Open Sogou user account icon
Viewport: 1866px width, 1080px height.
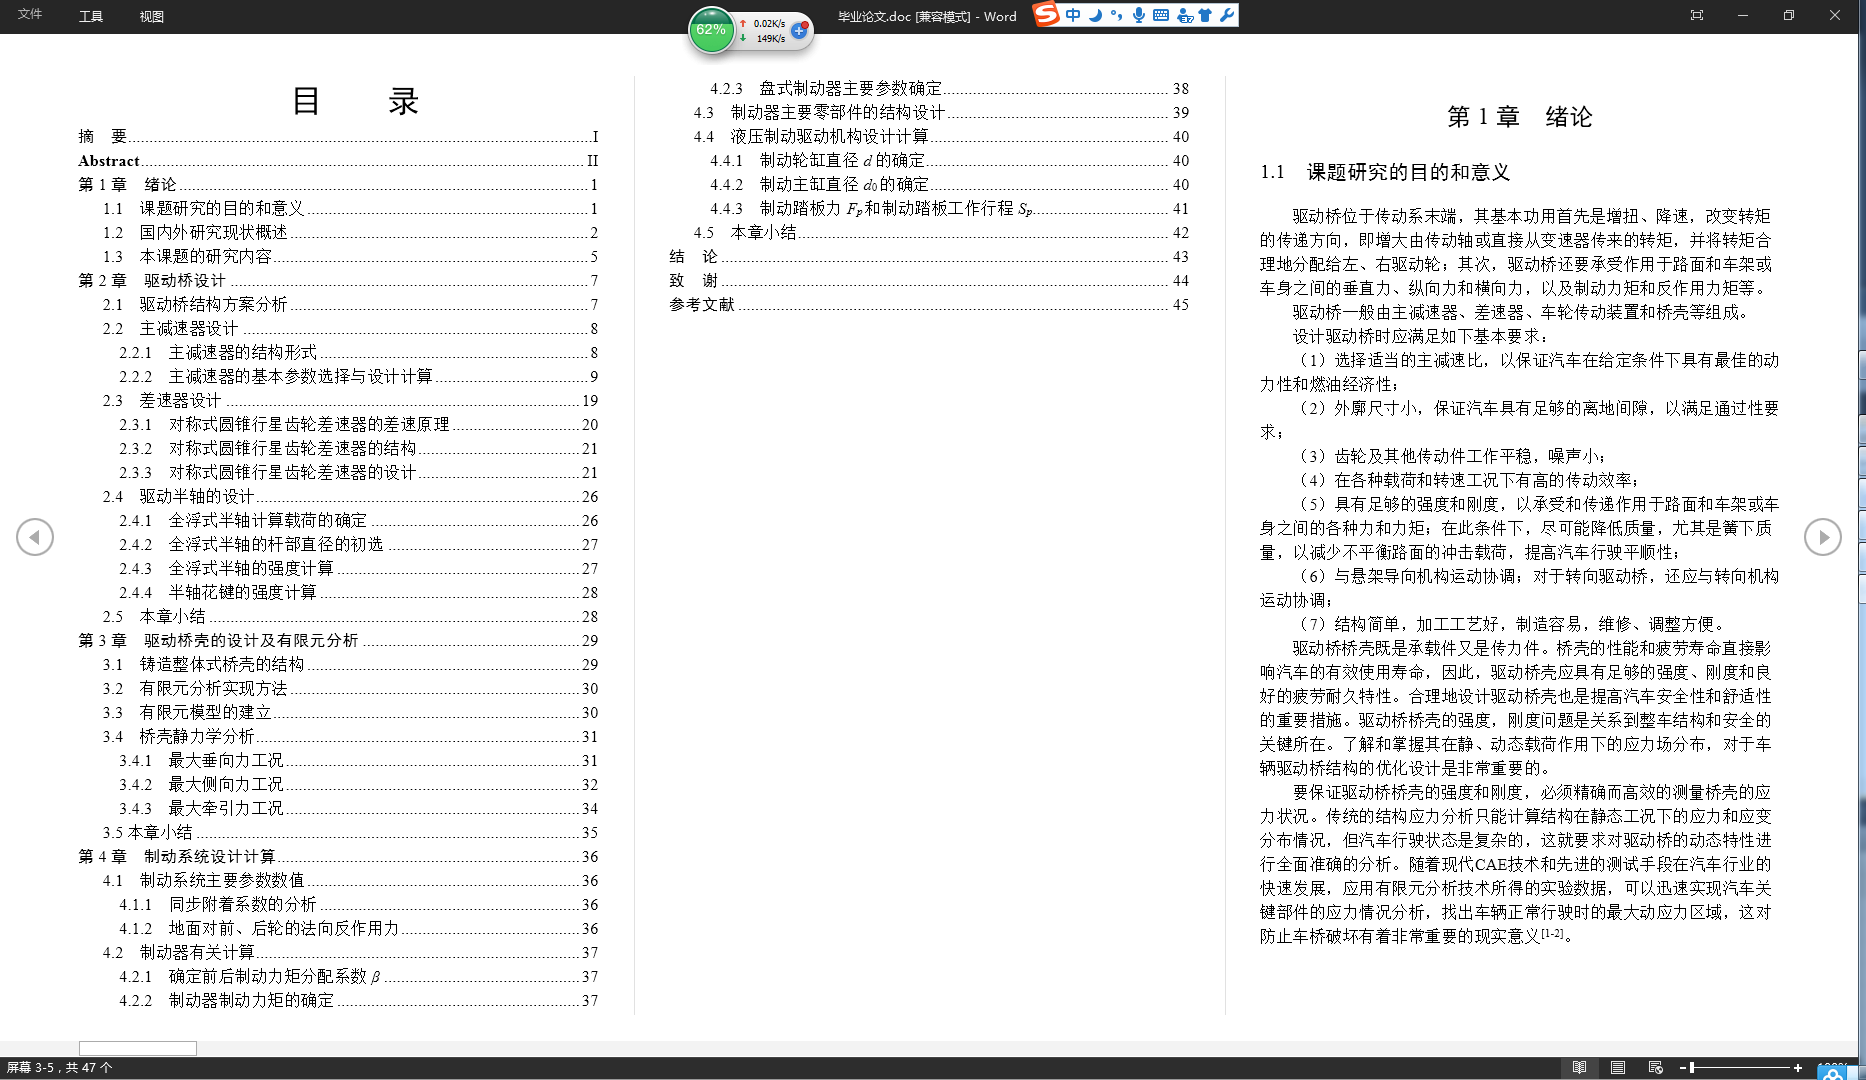(1184, 15)
